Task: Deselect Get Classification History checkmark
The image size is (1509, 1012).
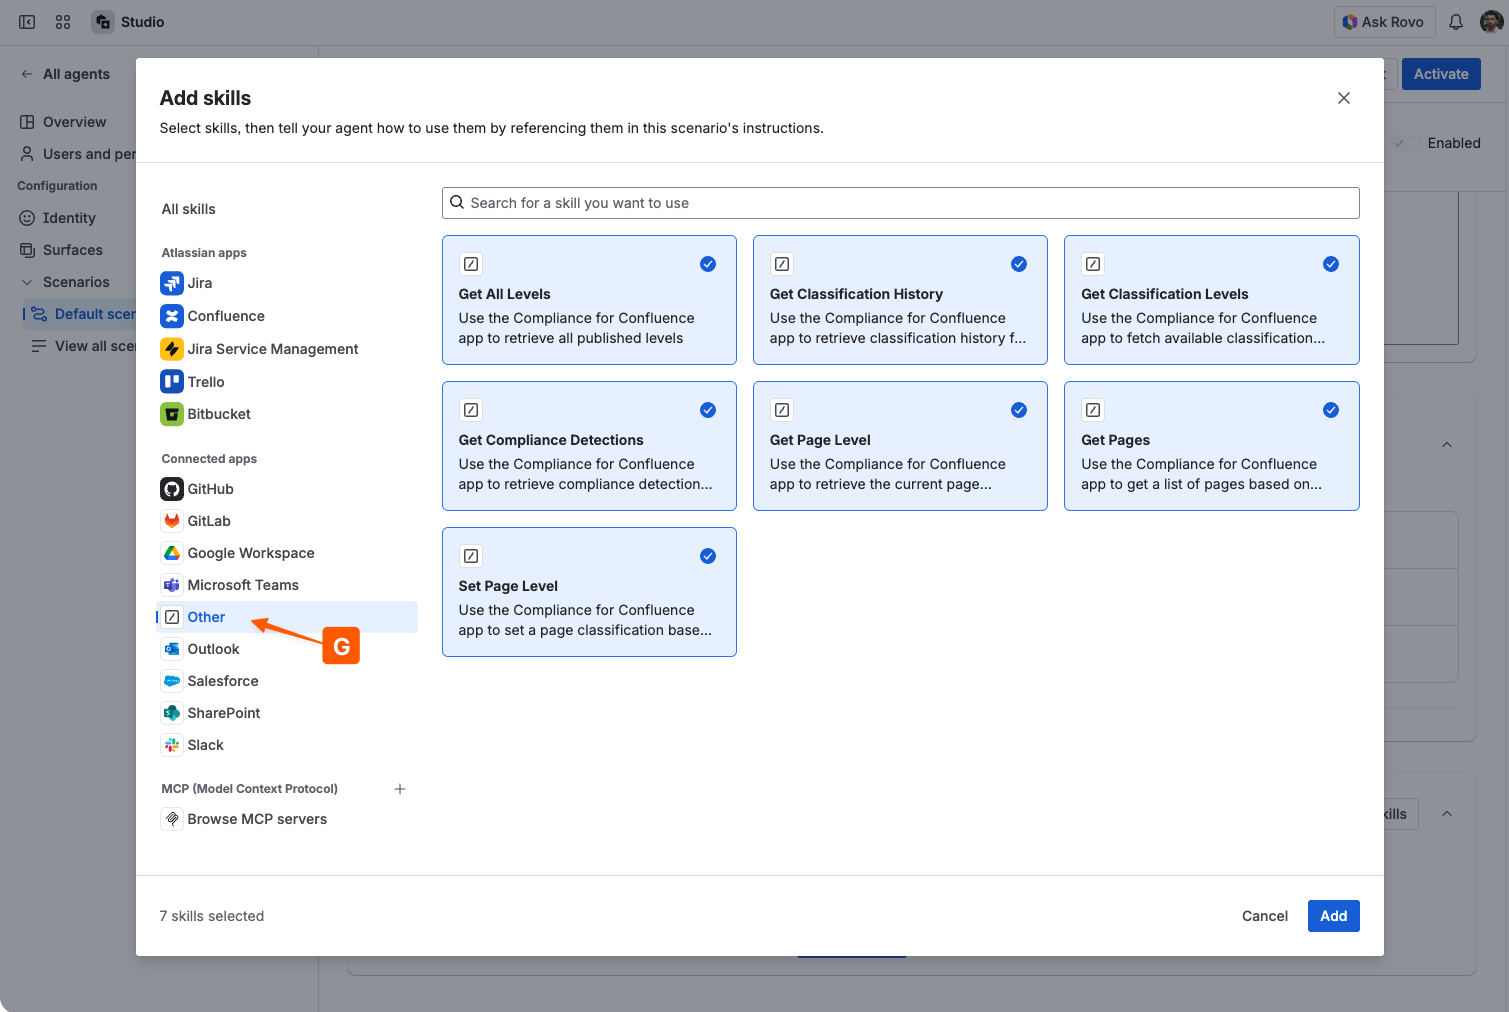Action: click(1019, 264)
